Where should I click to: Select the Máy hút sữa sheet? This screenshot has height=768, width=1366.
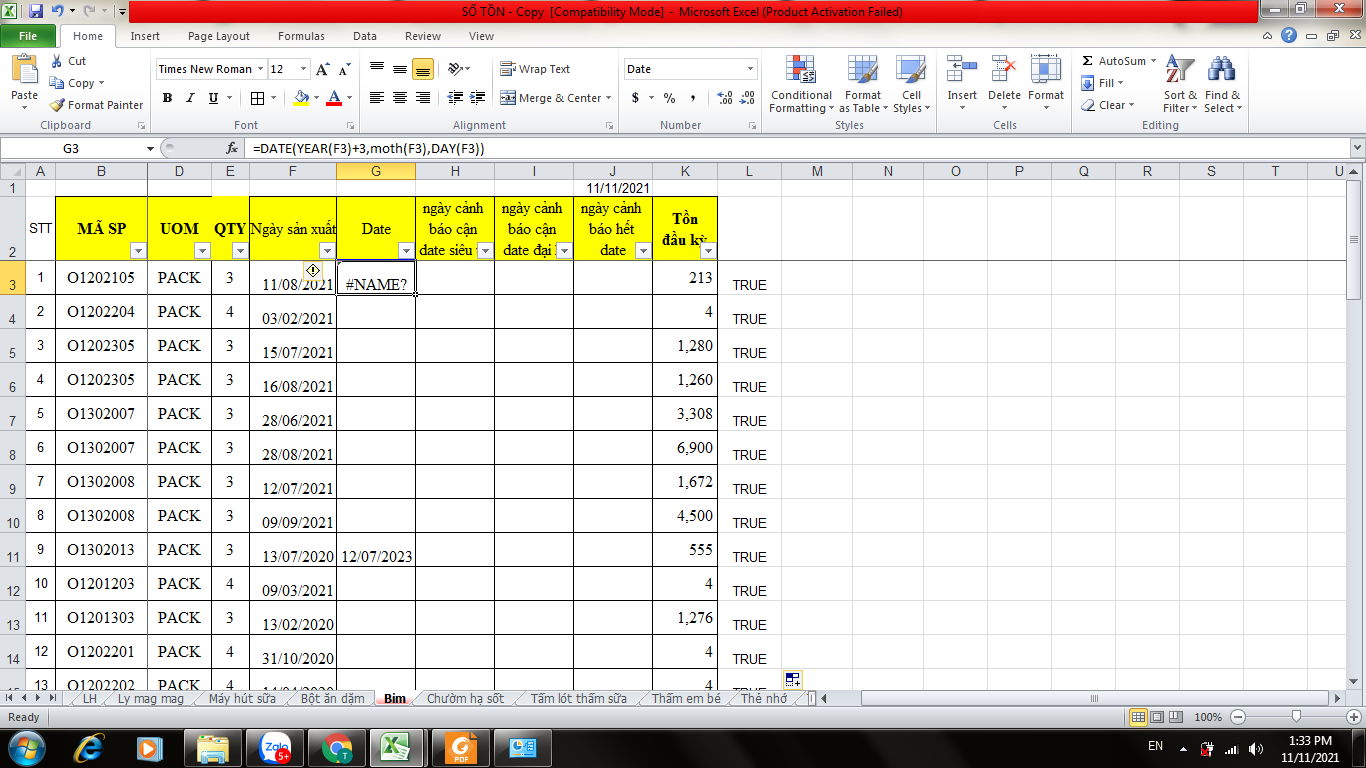242,699
